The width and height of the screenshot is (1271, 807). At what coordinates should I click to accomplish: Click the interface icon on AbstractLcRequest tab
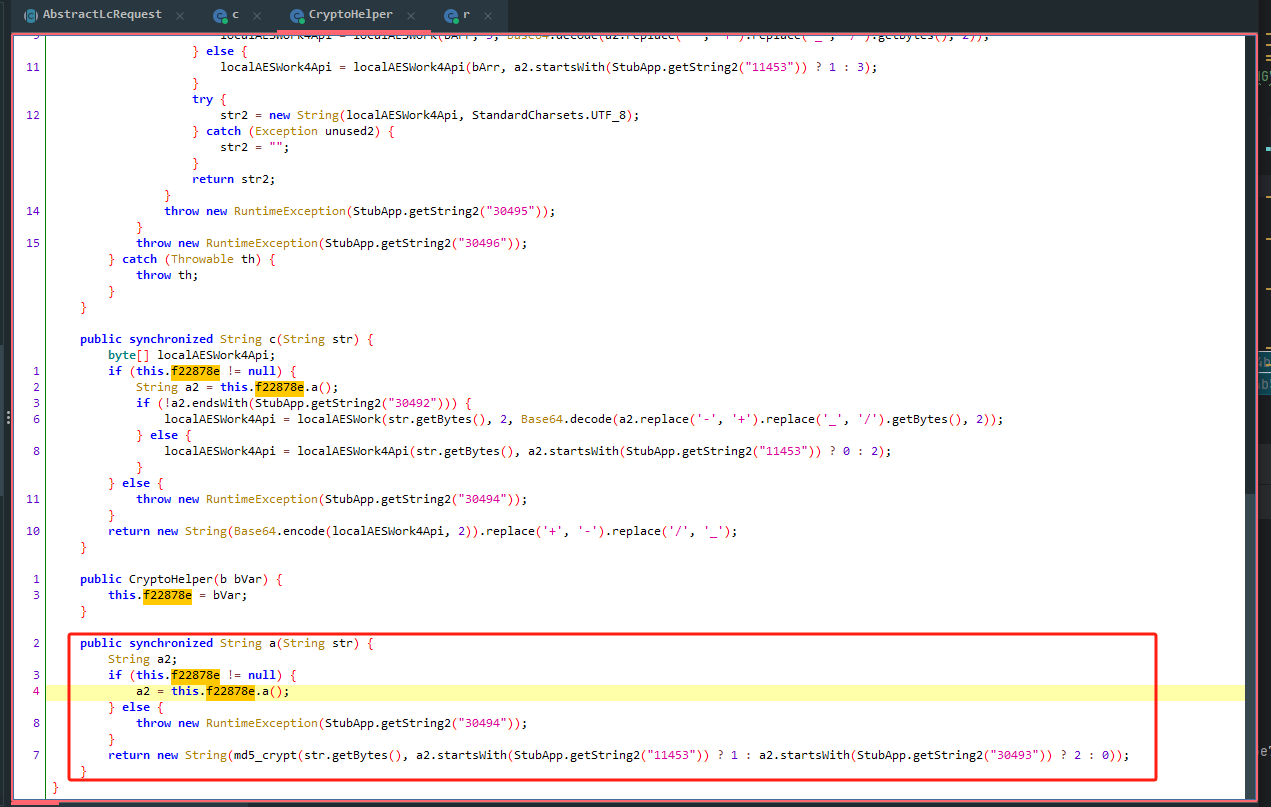pos(30,14)
